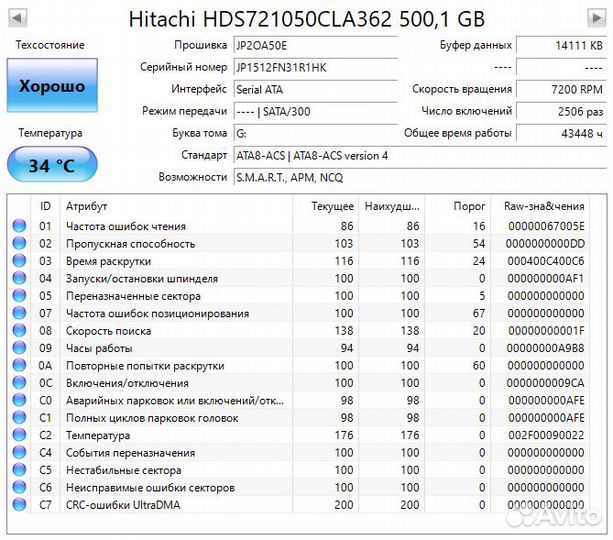This screenshot has height=540, width=613.
Task: Click the Serial ATA interface field
Action: [315, 90]
